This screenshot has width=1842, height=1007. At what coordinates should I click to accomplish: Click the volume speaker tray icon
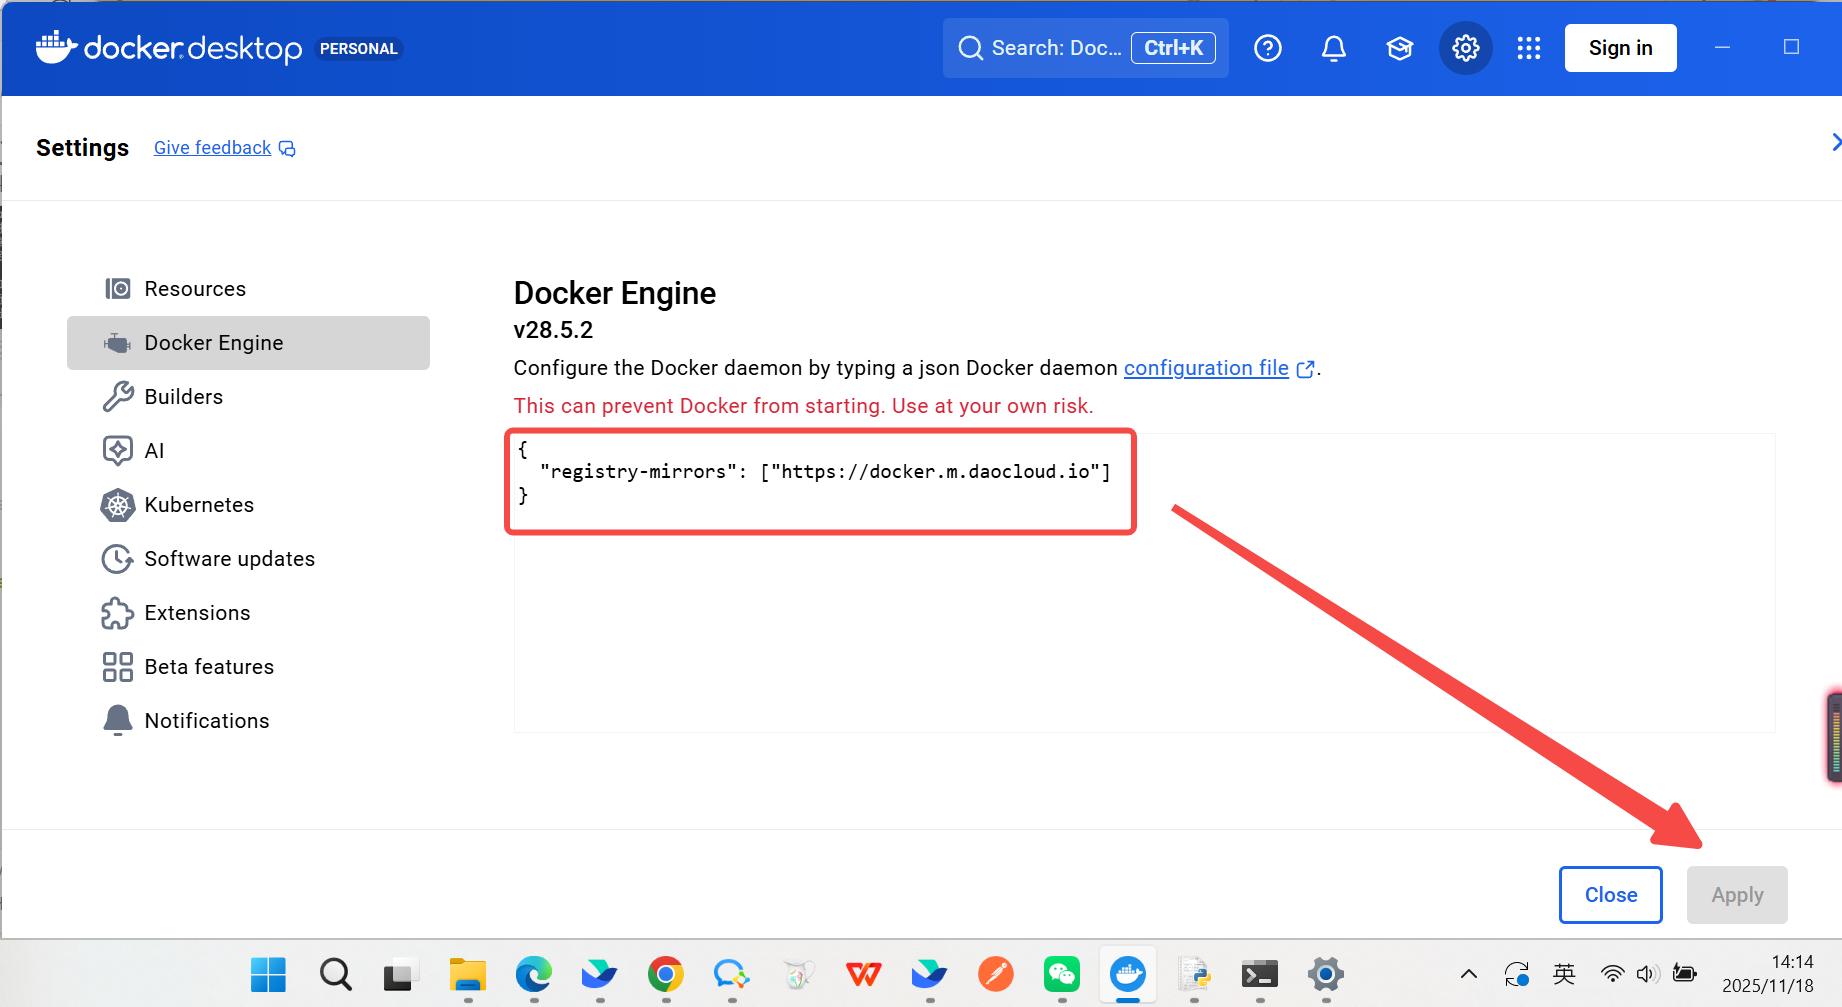pos(1647,974)
